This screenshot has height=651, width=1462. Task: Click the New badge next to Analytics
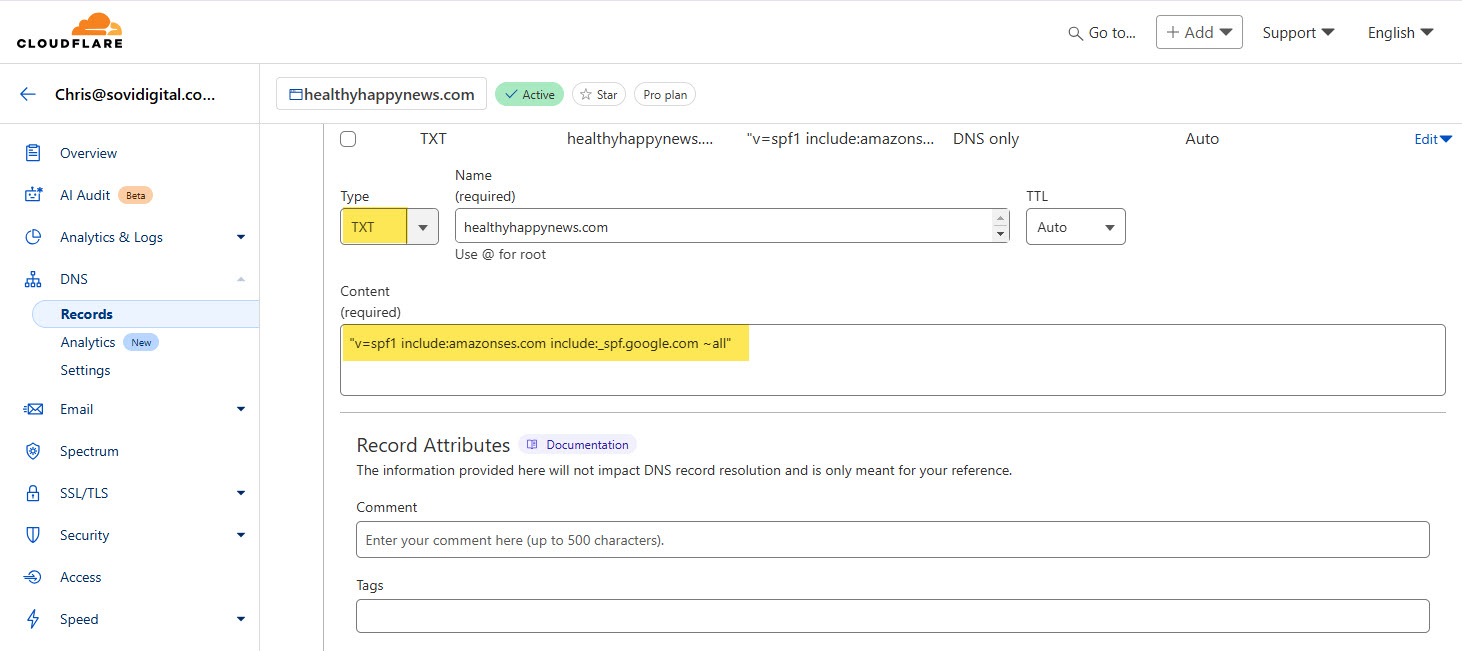(141, 342)
